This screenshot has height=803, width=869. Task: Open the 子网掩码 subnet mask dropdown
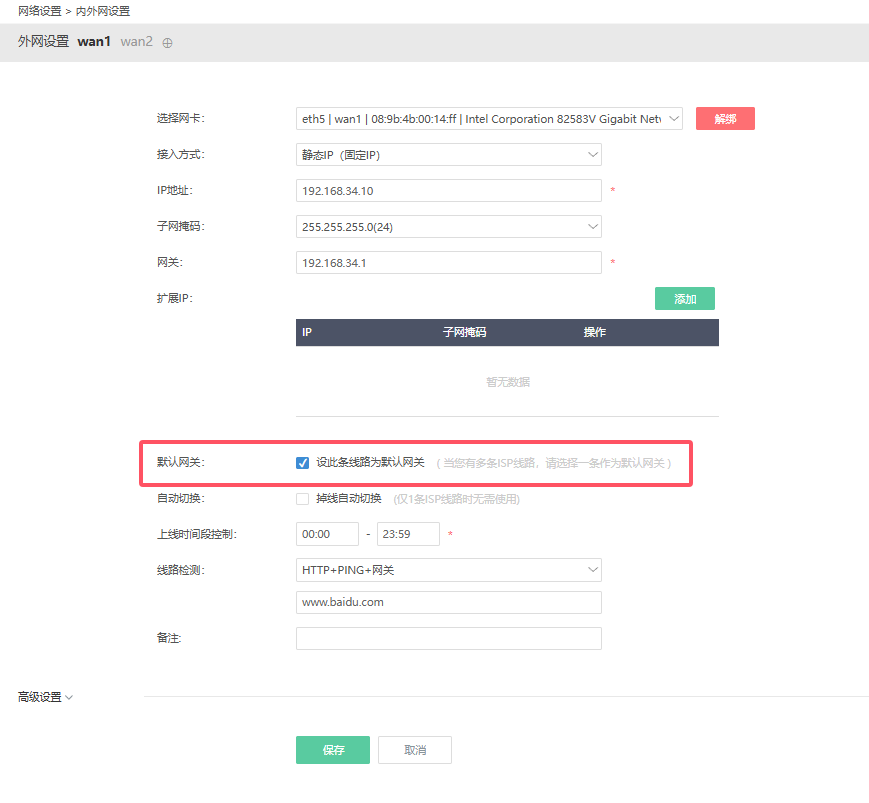coord(448,227)
